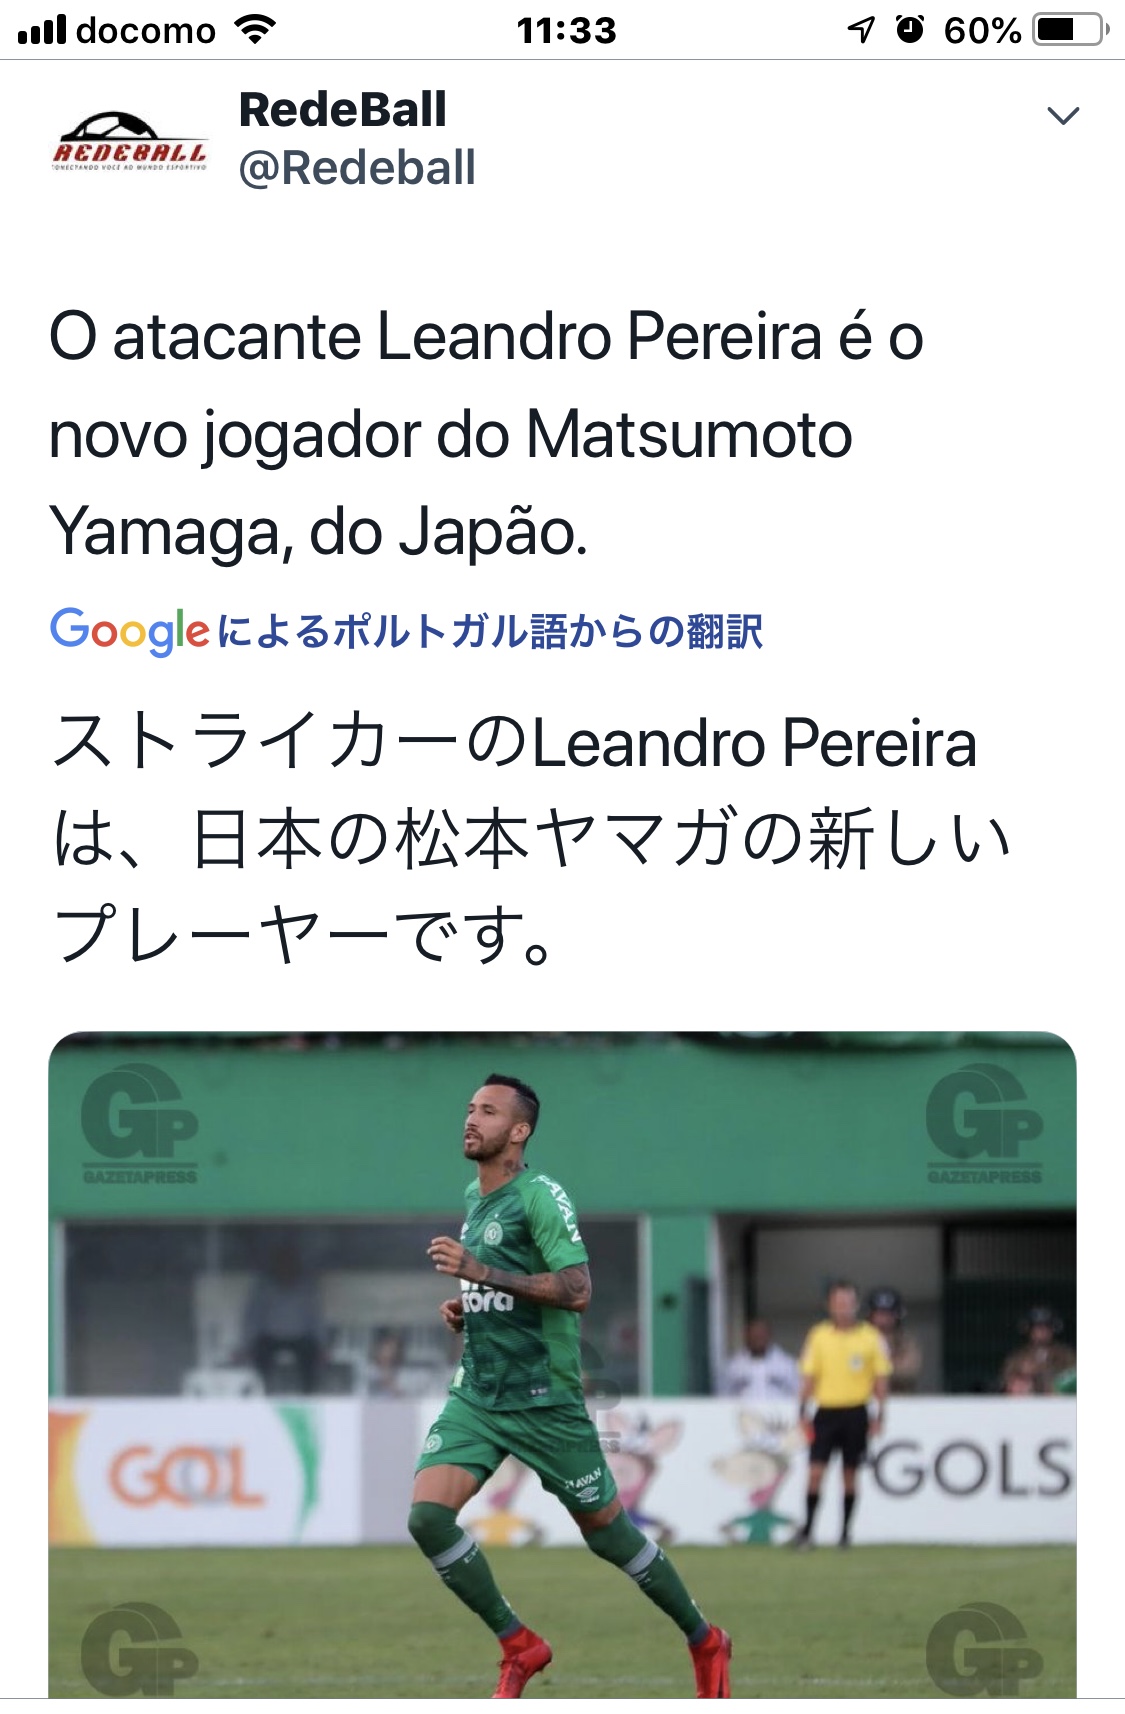Tap the battery level icon
The height and width of the screenshot is (1714, 1125).
1071,30
